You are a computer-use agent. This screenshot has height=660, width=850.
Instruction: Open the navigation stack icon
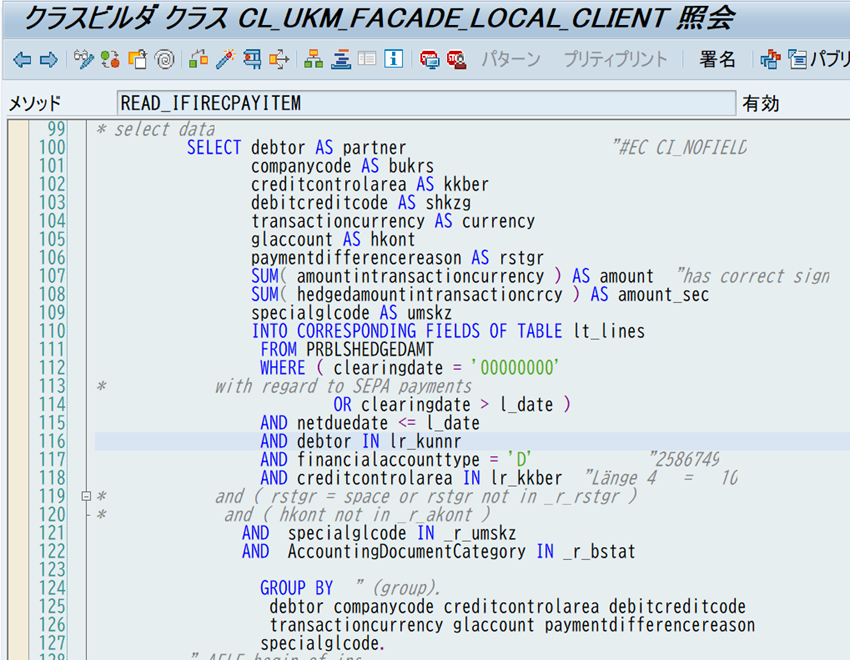pyautogui.click(x=341, y=59)
